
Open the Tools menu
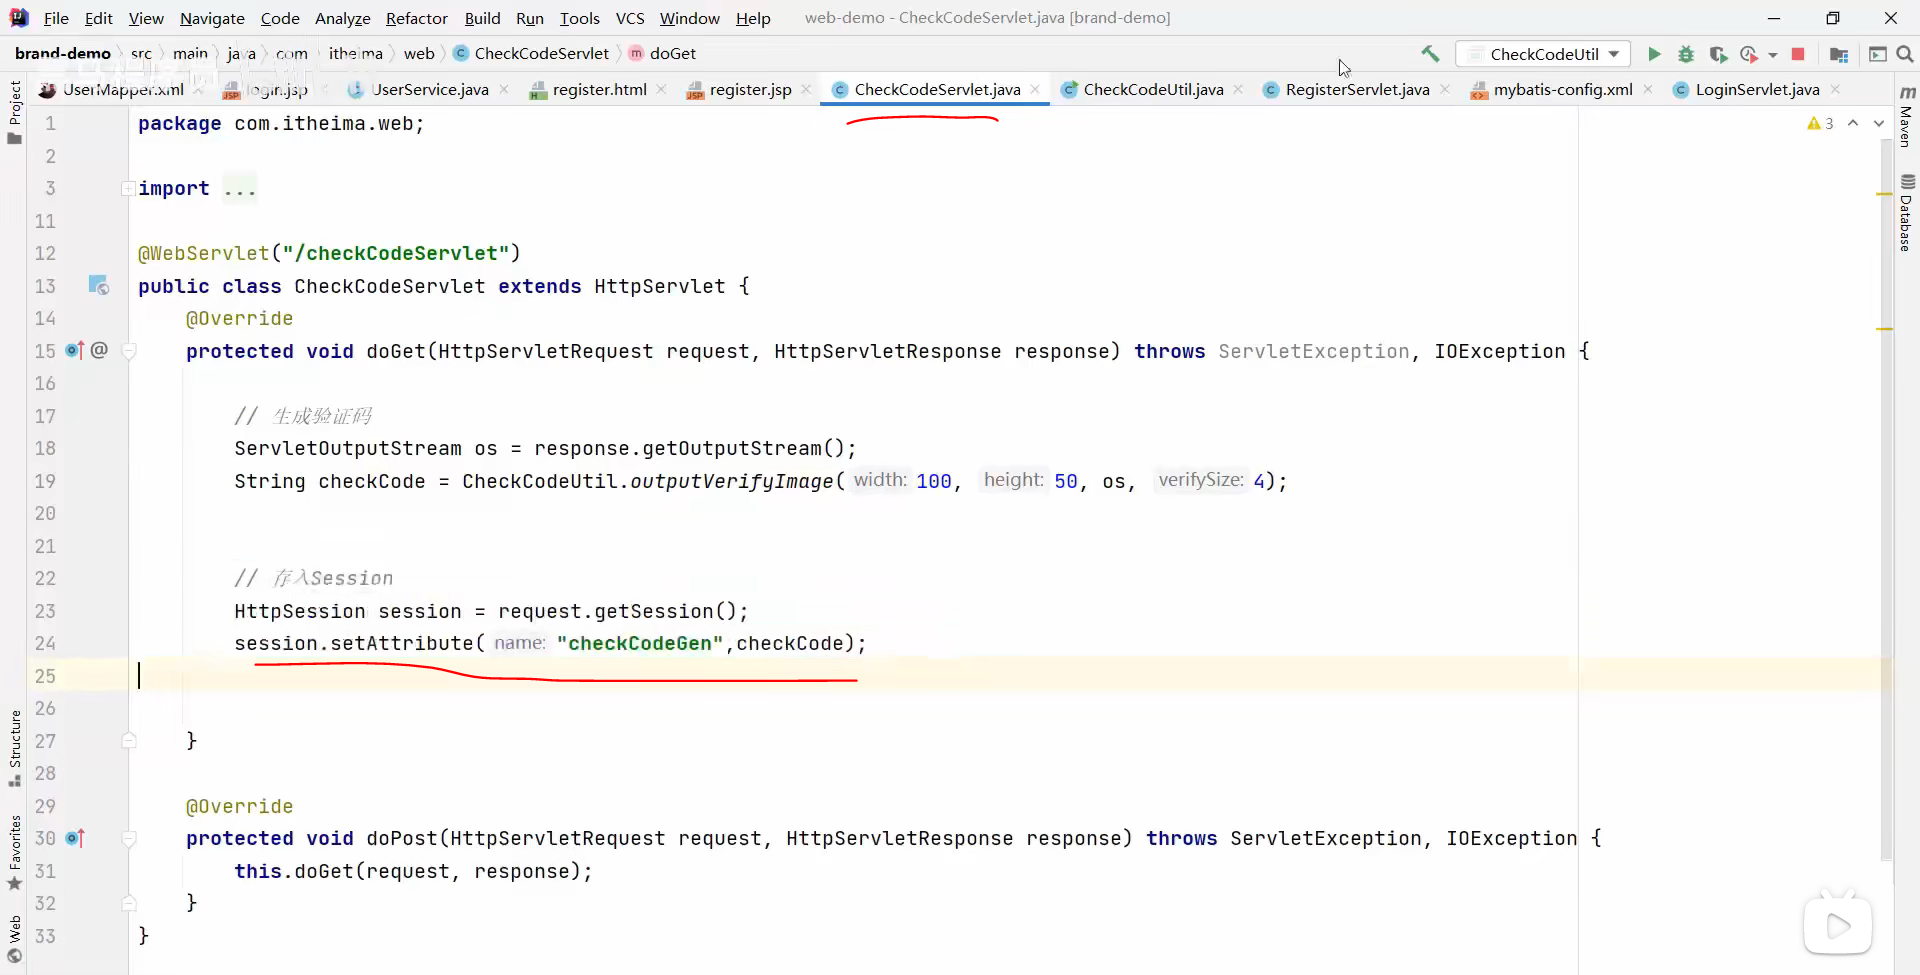(579, 18)
